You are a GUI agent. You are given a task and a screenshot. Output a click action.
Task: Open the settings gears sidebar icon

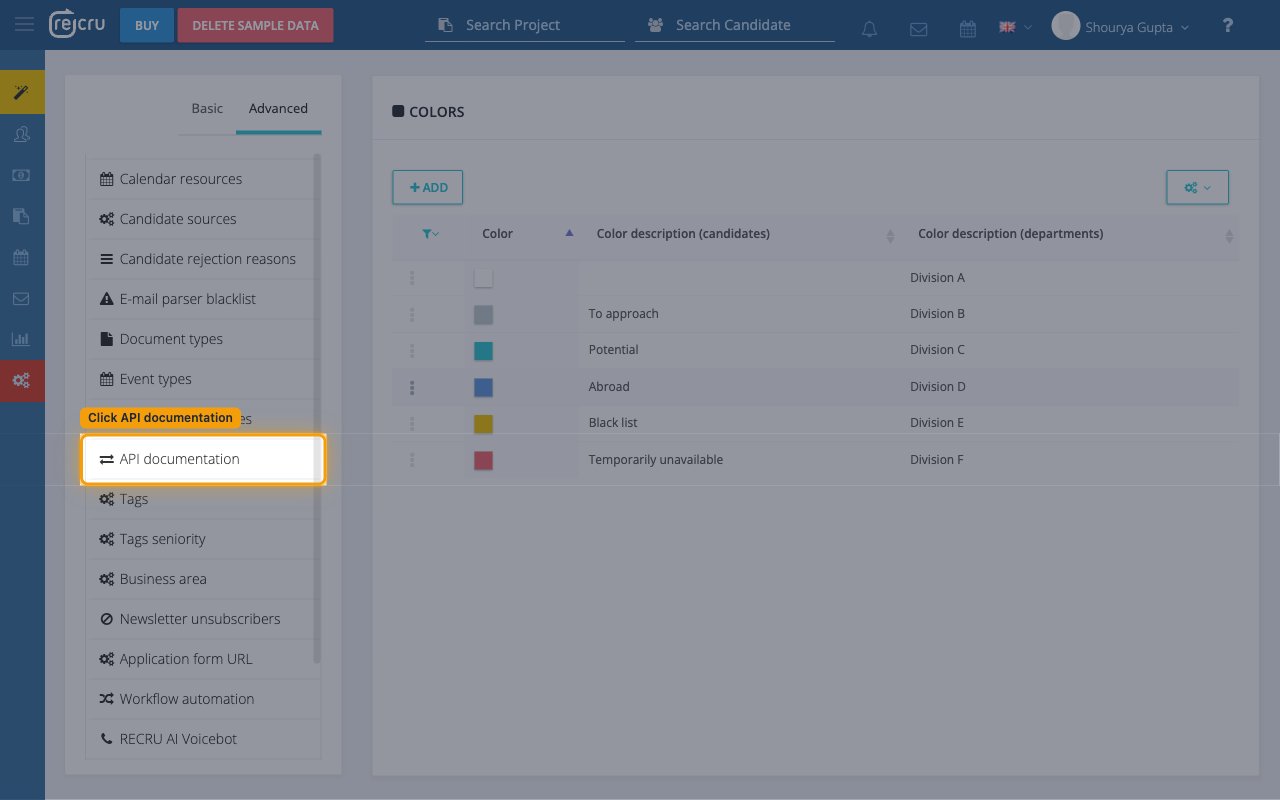point(21,381)
